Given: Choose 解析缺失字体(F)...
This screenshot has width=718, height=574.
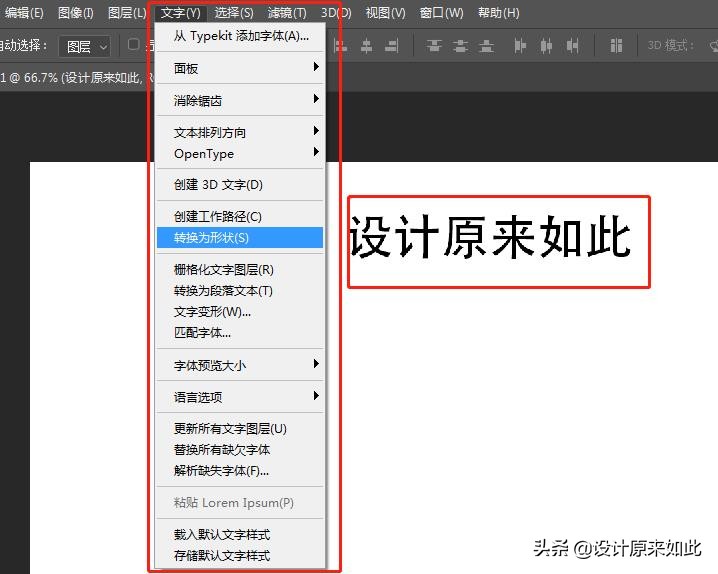Looking at the screenshot, I should [x=240, y=471].
